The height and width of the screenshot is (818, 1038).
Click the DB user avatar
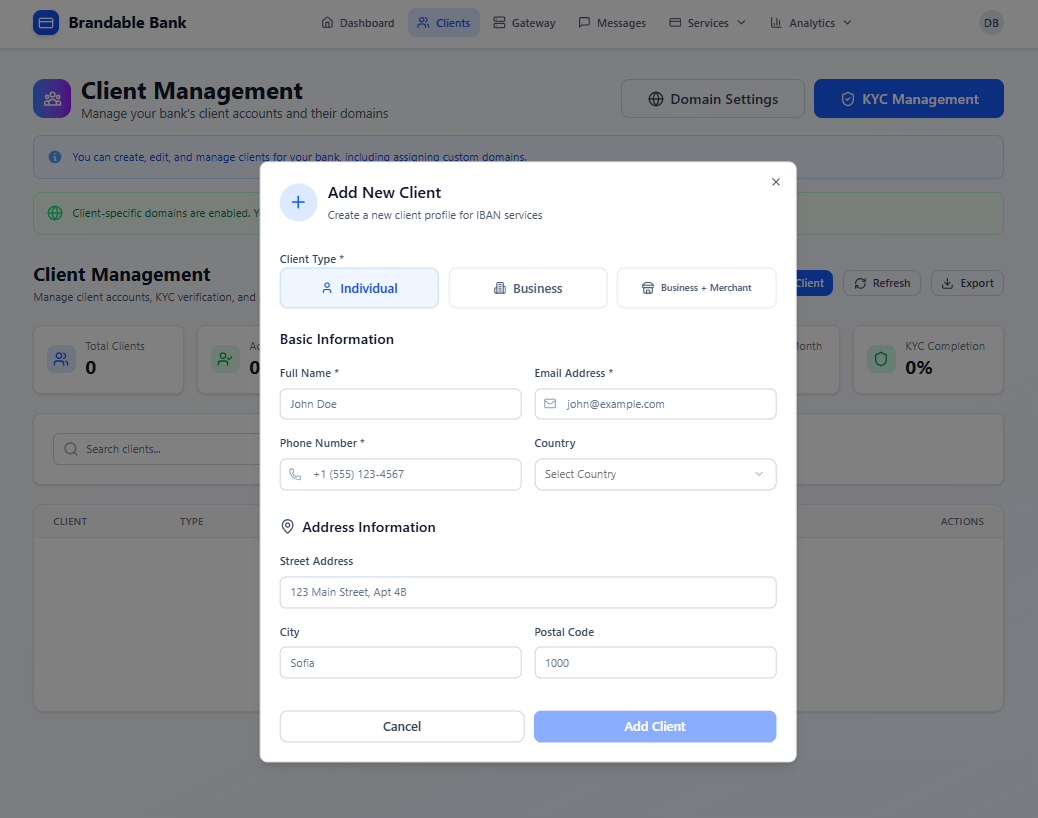pos(990,22)
